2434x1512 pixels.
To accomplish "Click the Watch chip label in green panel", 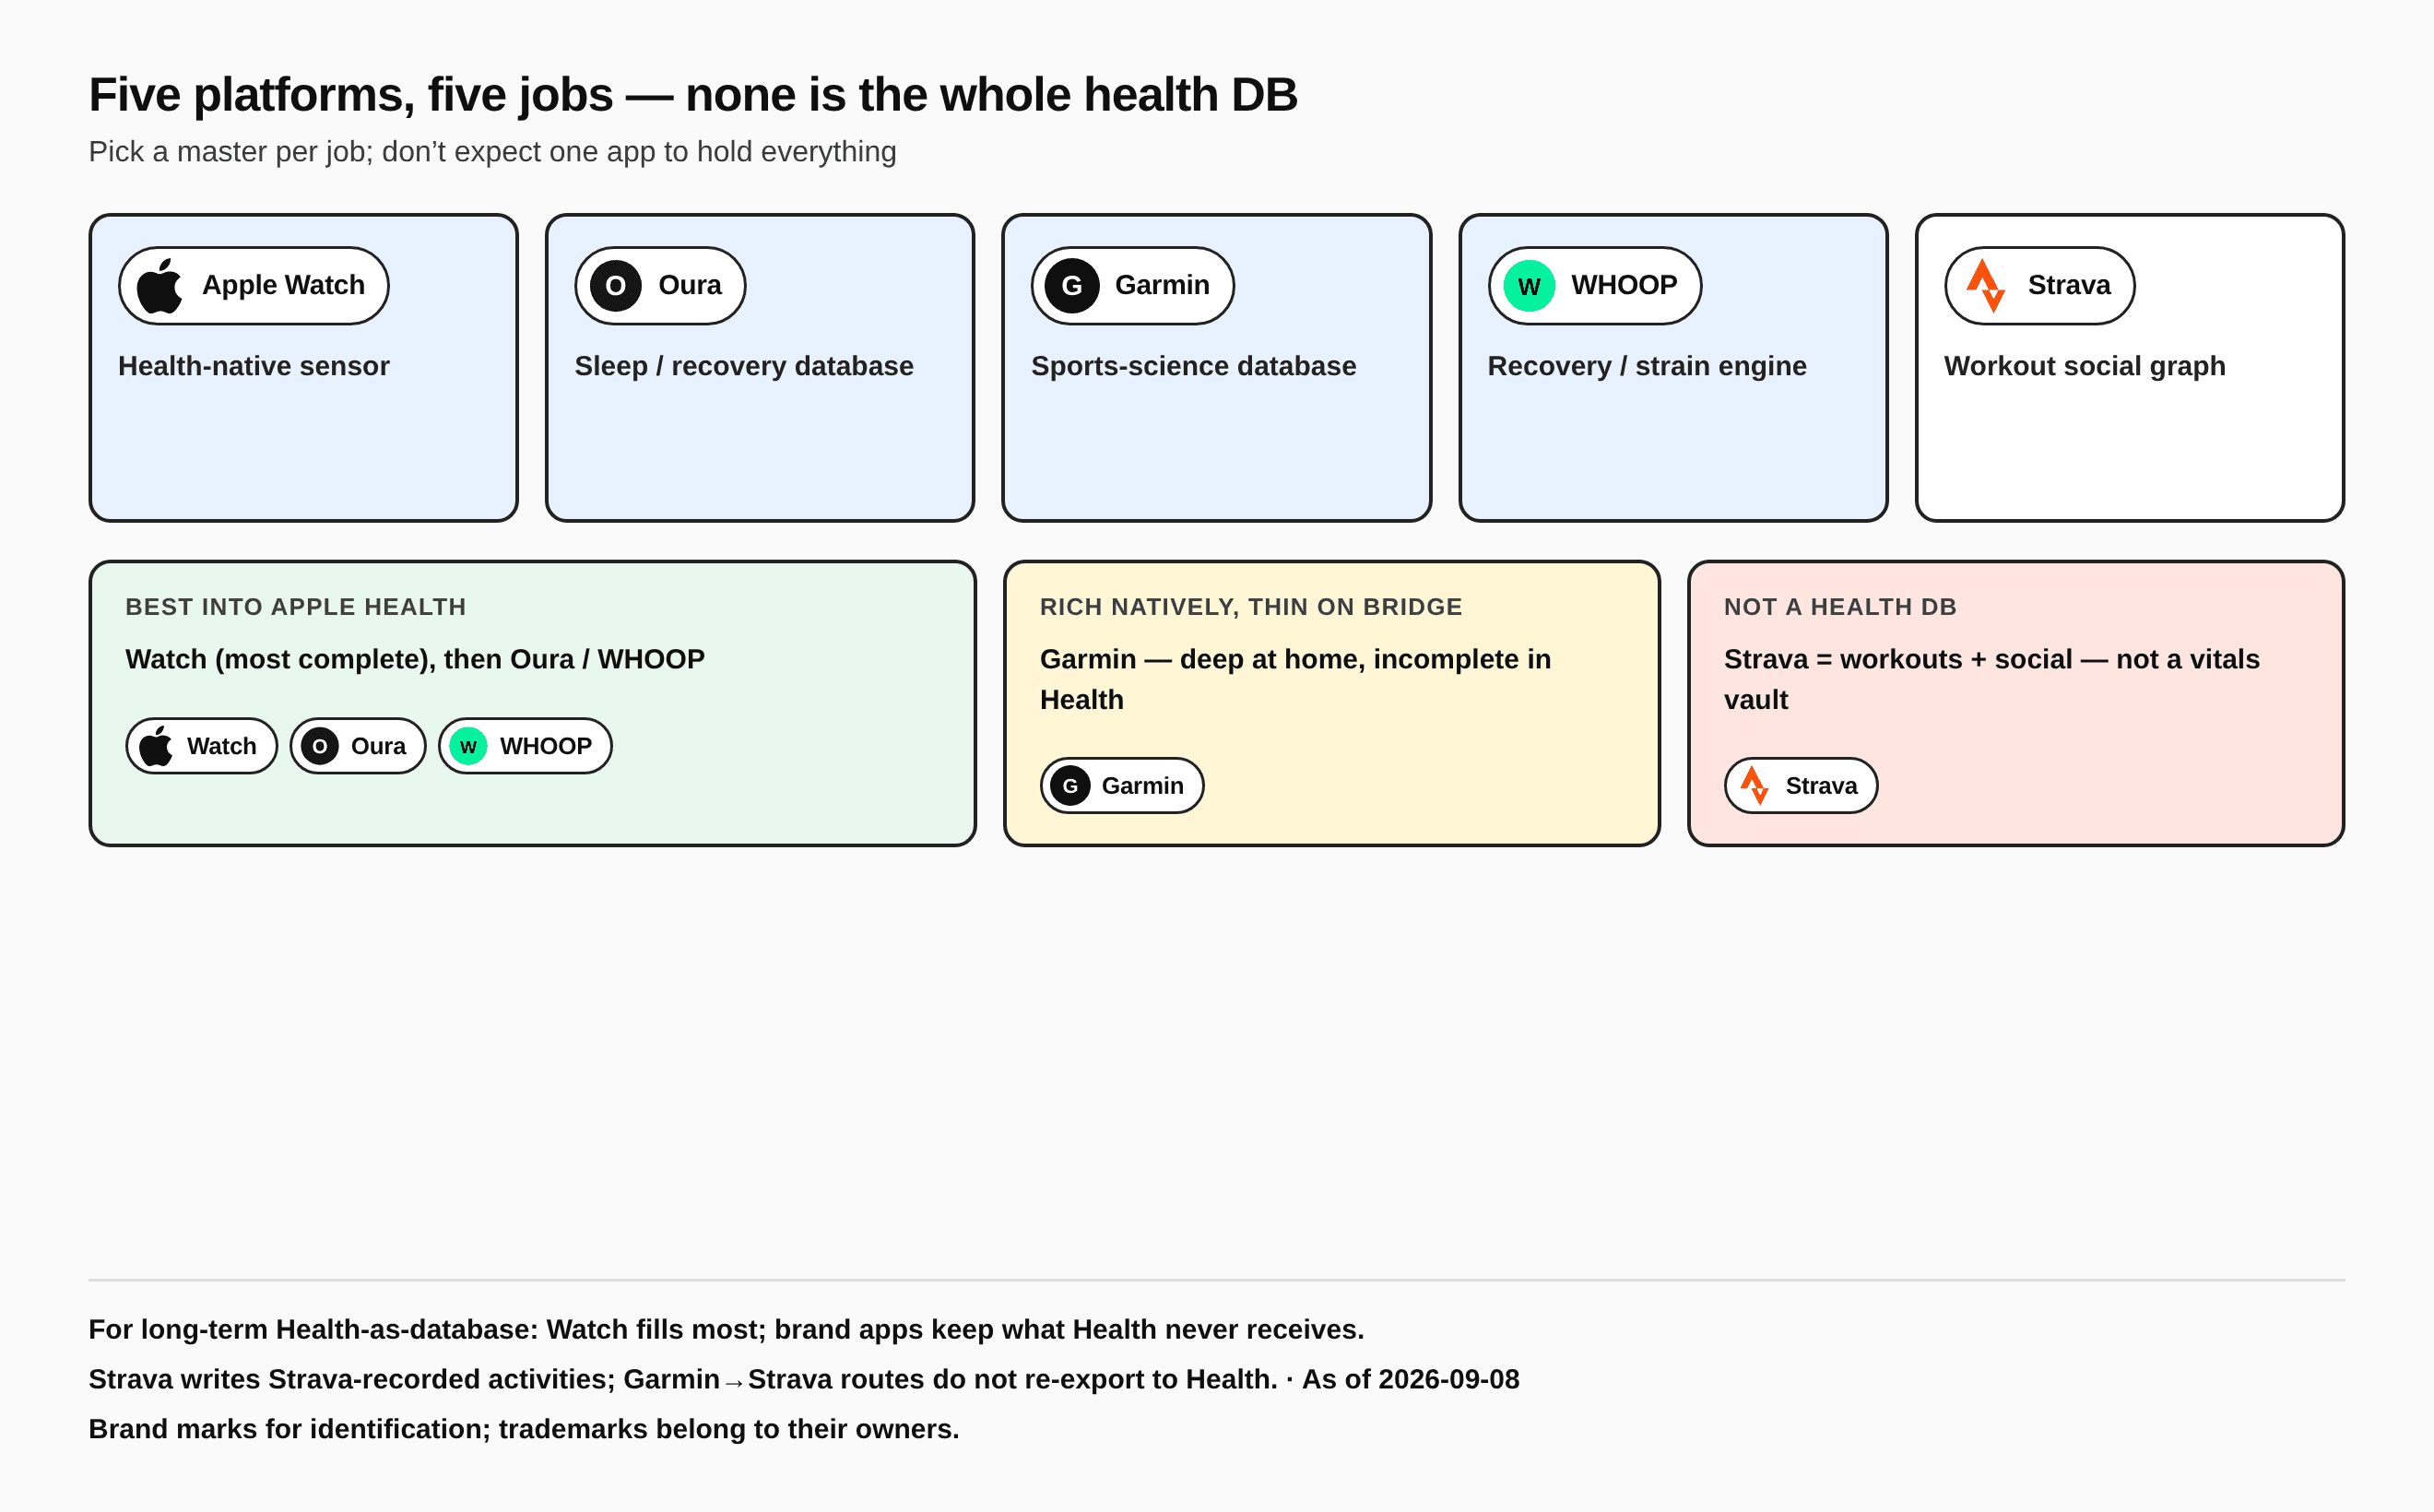I will click(x=222, y=746).
